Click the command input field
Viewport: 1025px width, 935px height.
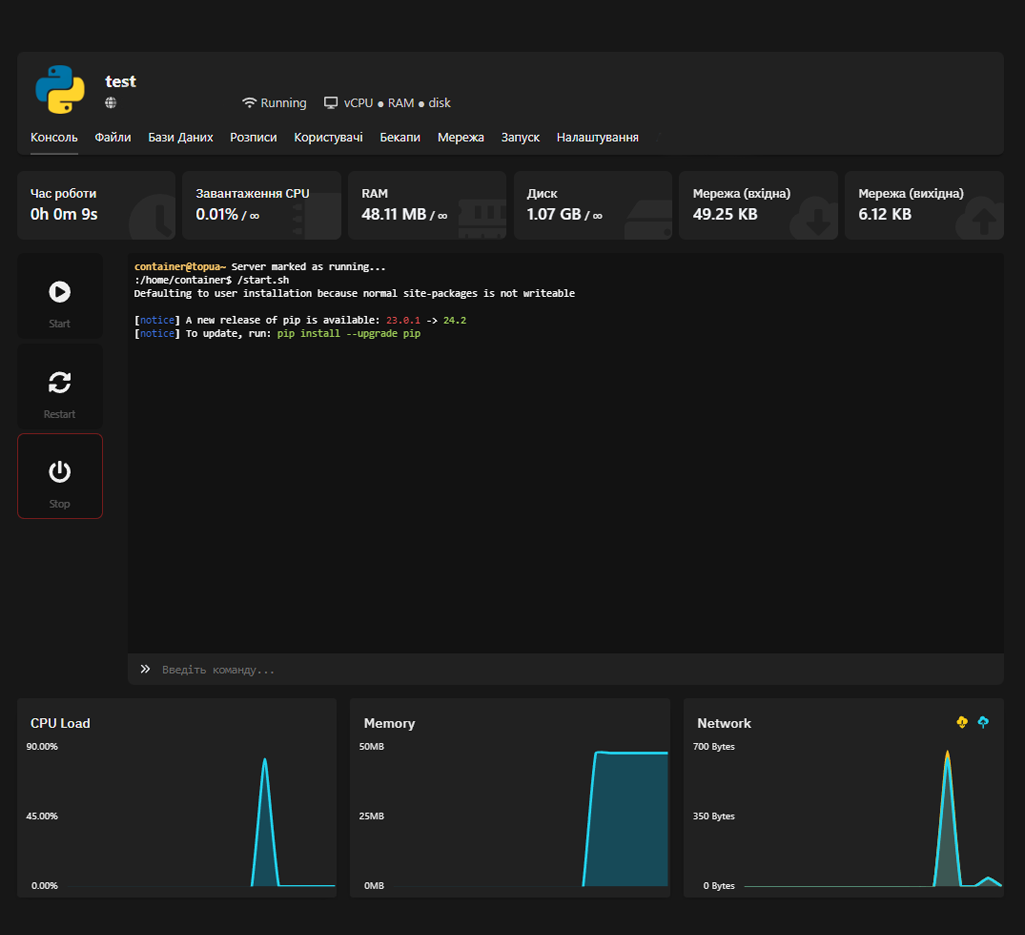click(x=570, y=669)
